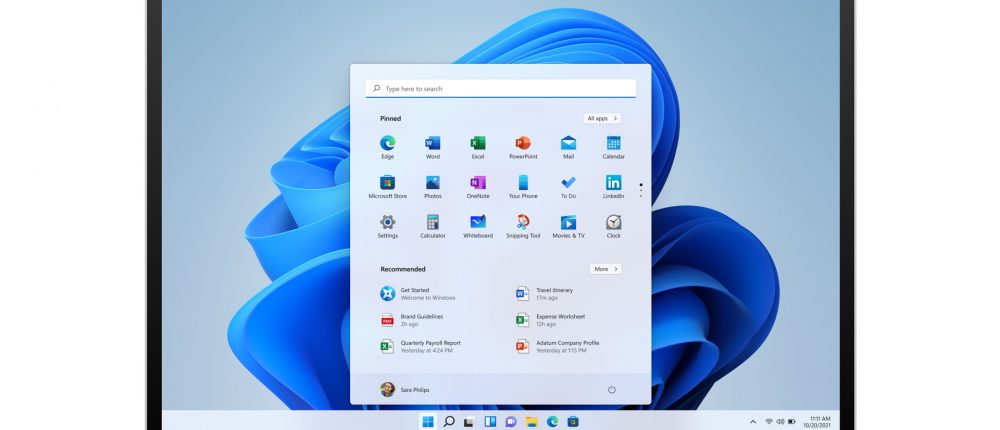Launch the Calculator app
Screen dimensions: 1000x430
[433, 223]
